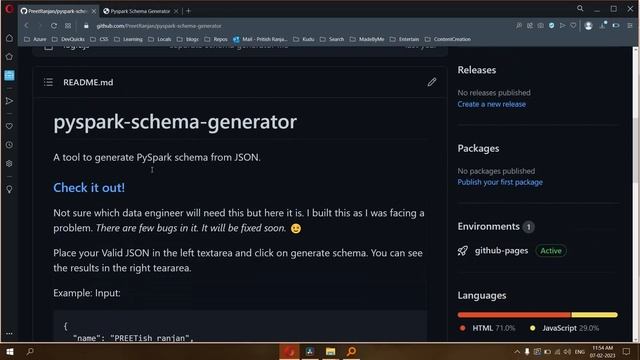Open the Opera main menu logo
This screenshot has height=360, width=640.
pos(9,9)
